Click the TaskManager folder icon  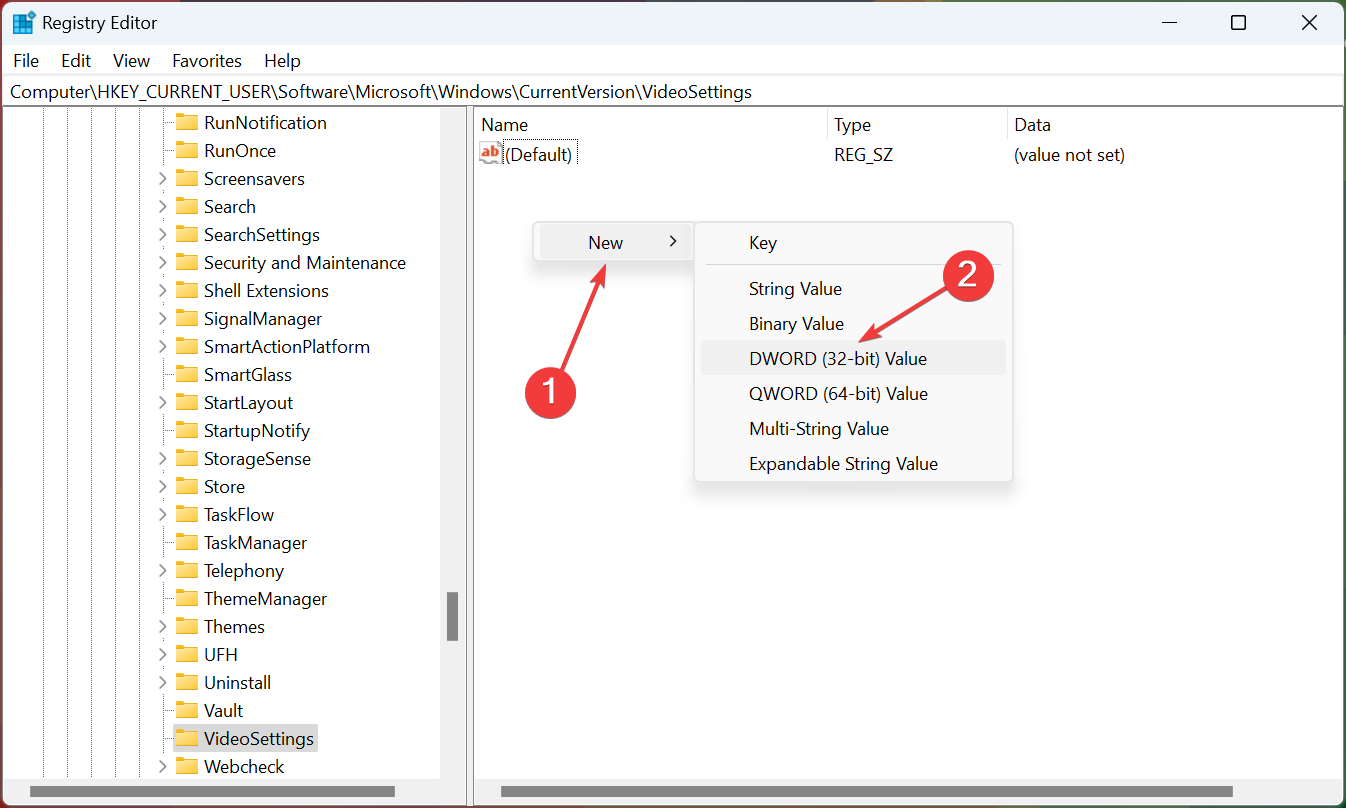click(187, 543)
